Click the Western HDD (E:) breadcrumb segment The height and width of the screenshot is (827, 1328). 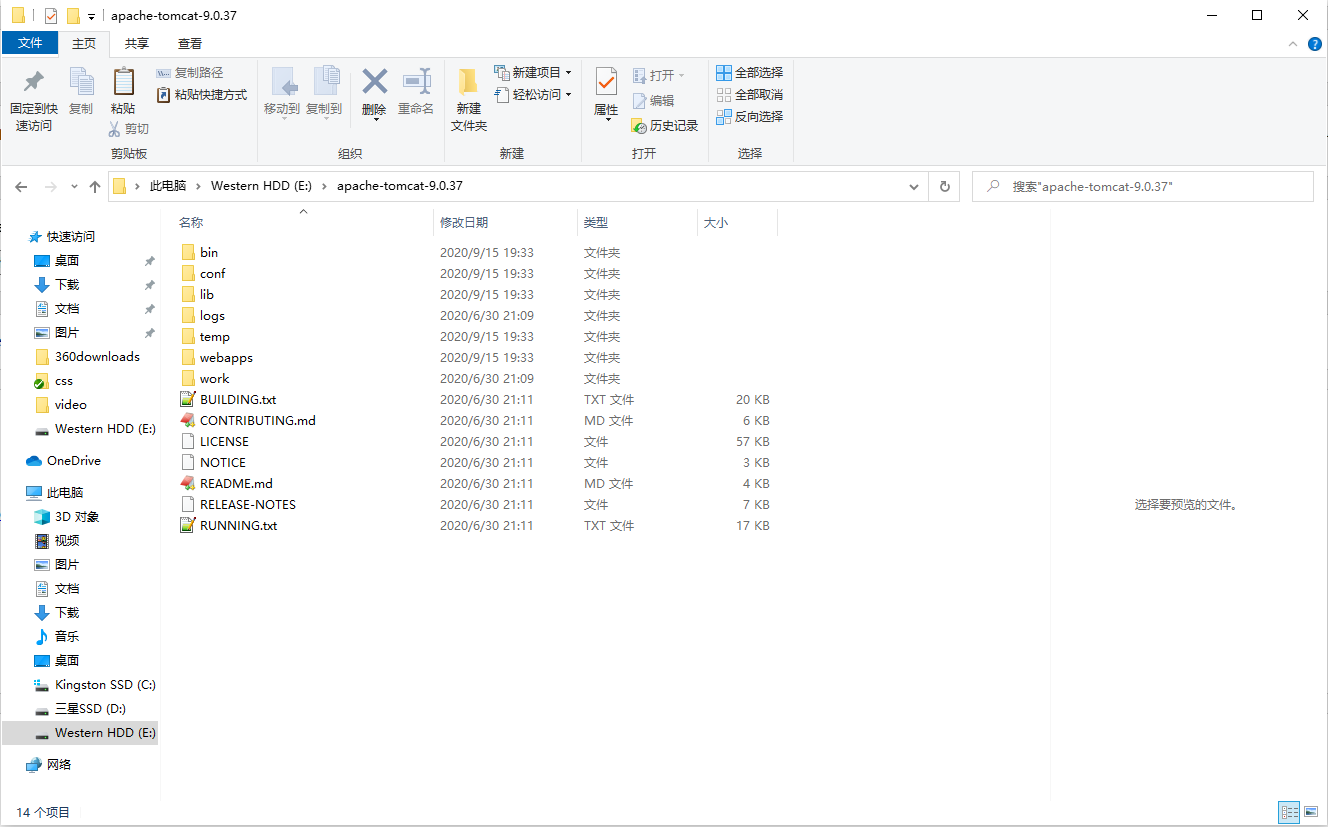pyautogui.click(x=262, y=187)
